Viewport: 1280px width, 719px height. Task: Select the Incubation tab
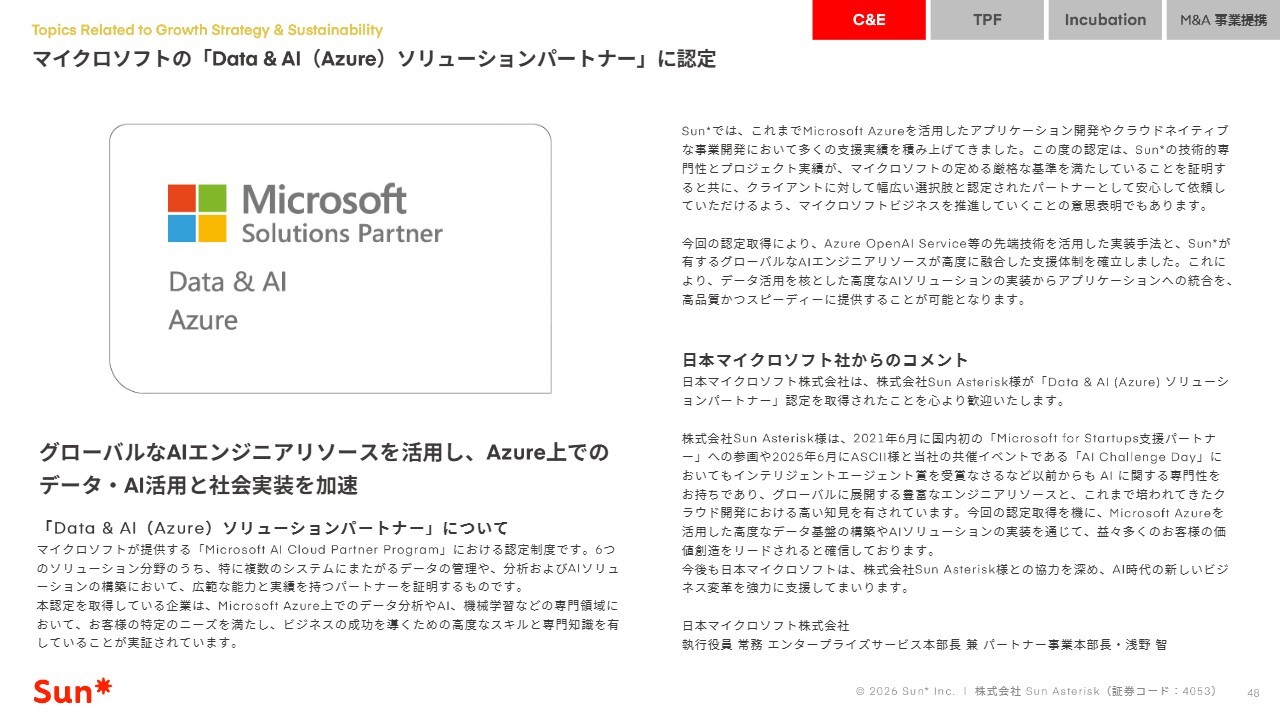1104,20
